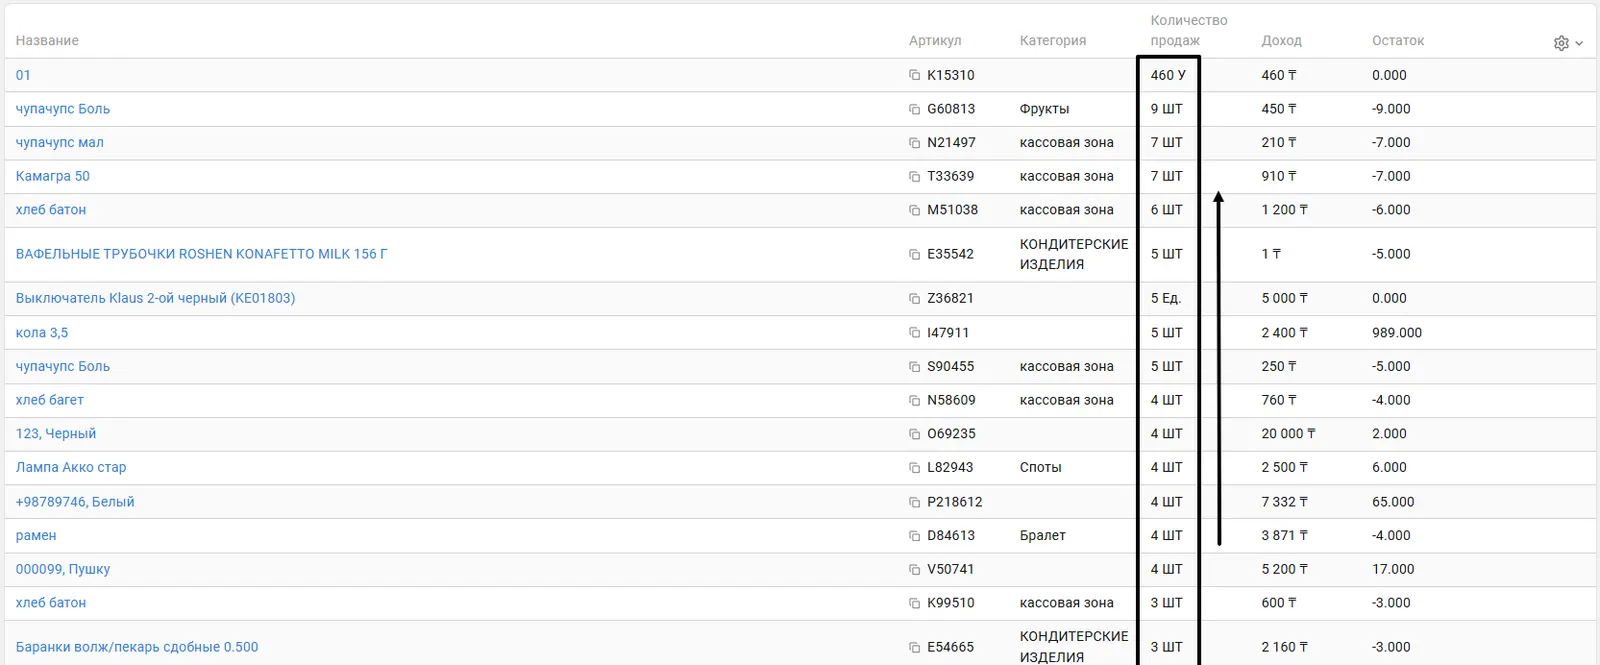
Task: Open ВАФЕЛЬНЫЕ ТРУБОЧКИ ROSHEN product link
Action: click(x=201, y=254)
